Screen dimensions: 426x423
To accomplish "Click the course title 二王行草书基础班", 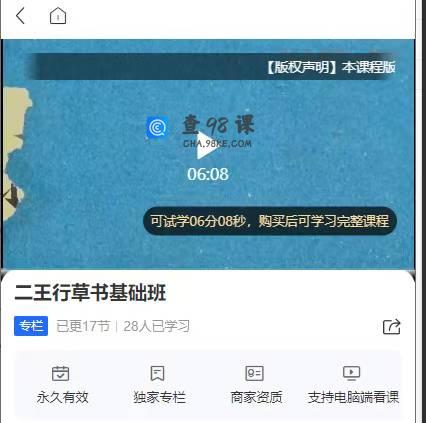I will click(90, 293).
